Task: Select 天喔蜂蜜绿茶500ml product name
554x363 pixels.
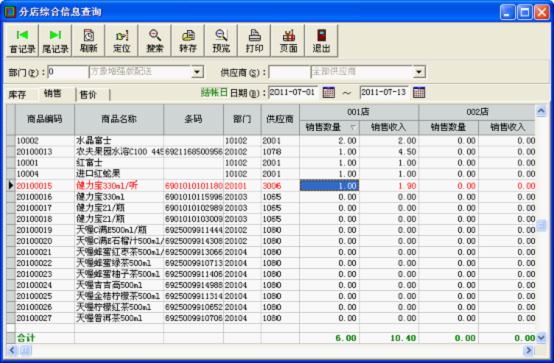Action: point(114,263)
